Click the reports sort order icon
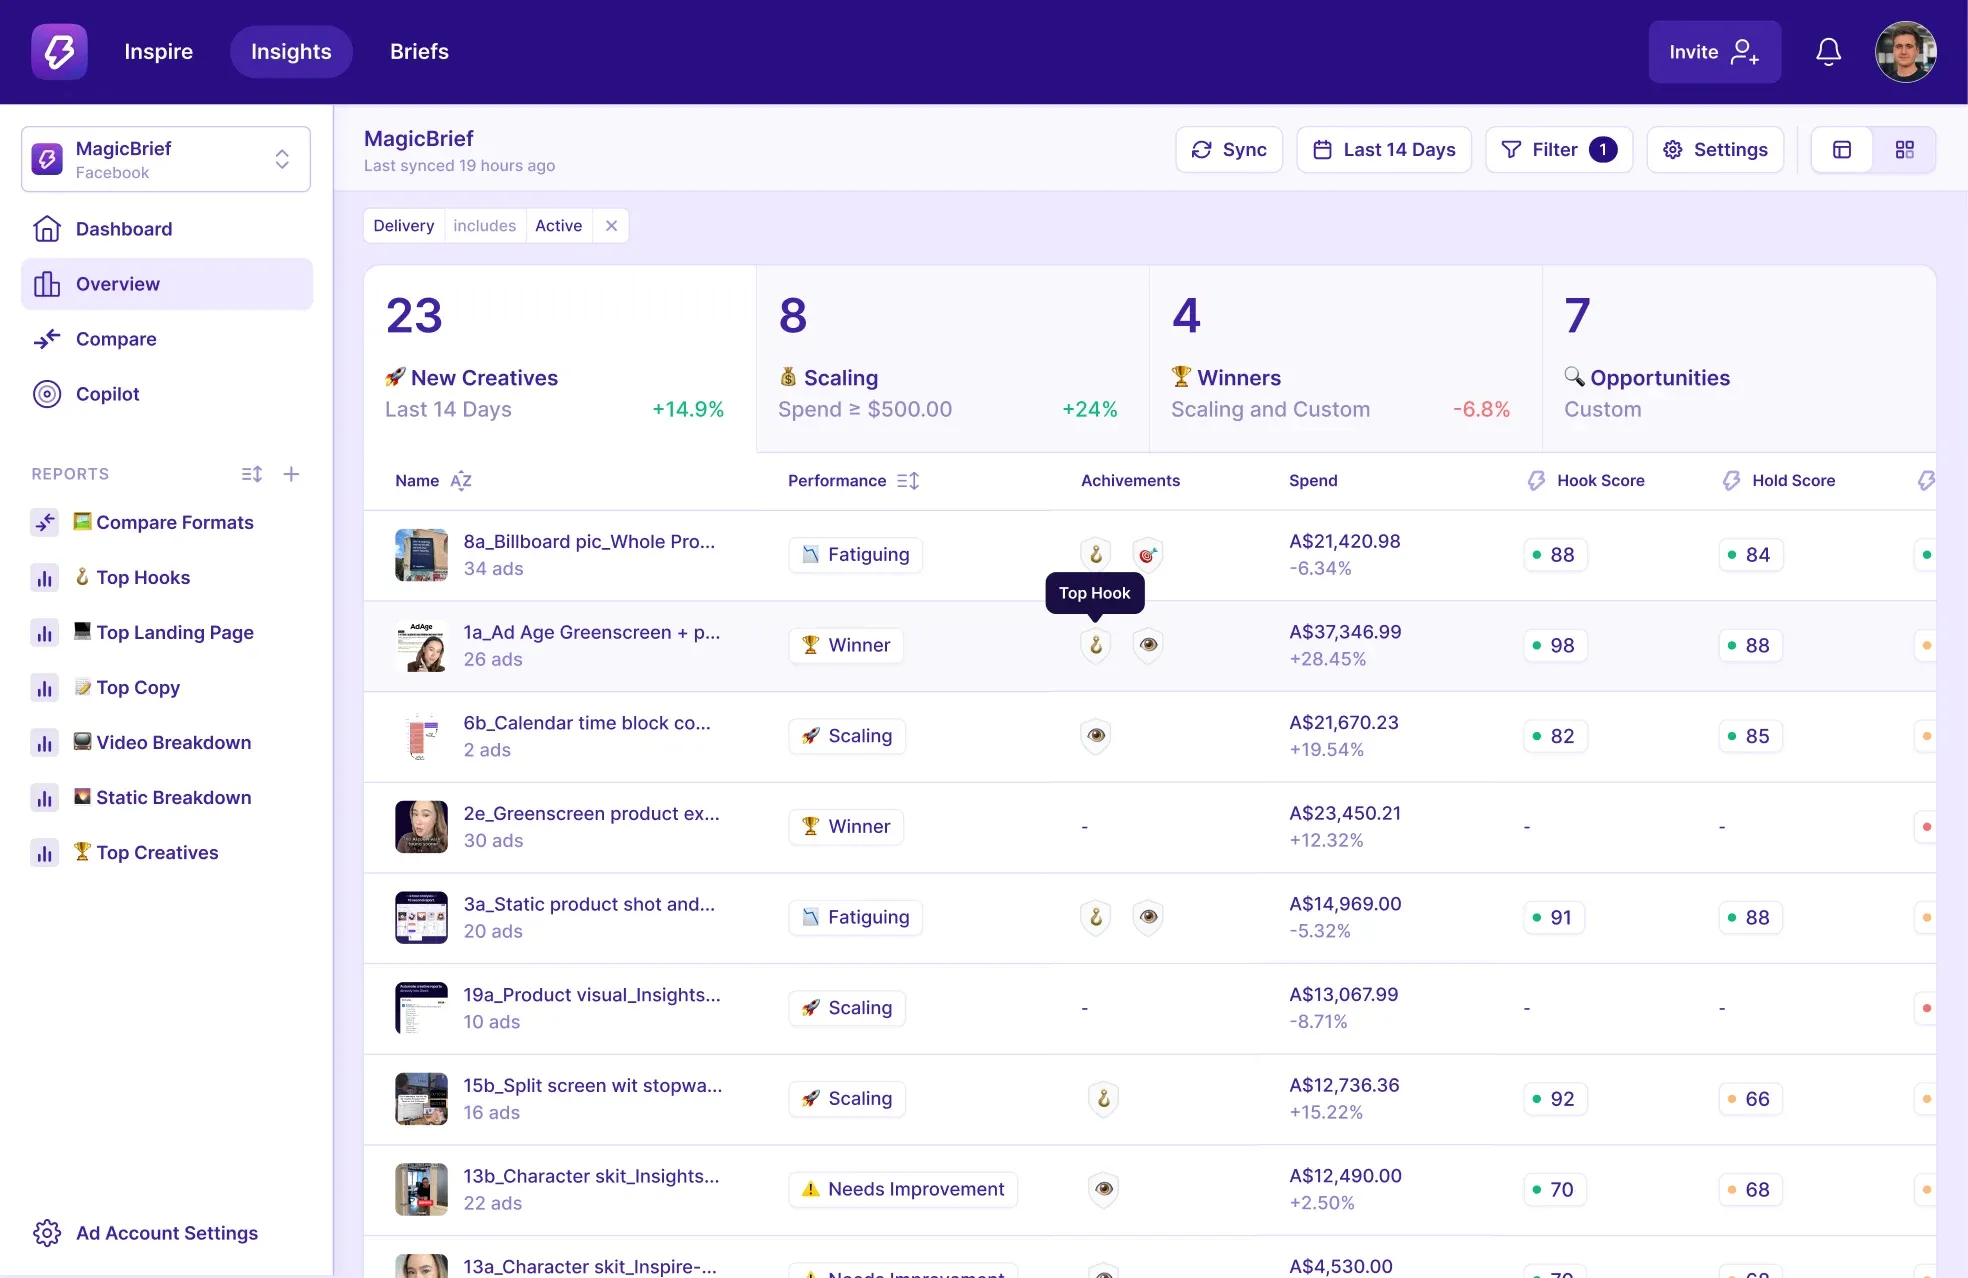Viewport: 1968px width, 1278px height. click(x=251, y=474)
